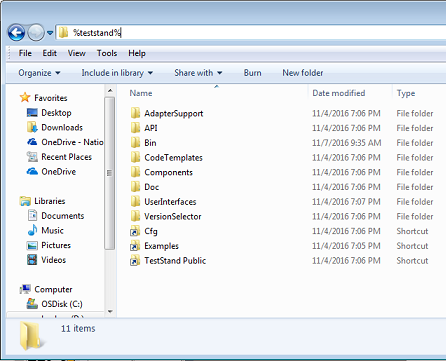Viewport: 446px width, 361px height.
Task: Select the Favorites star icon
Action: pos(25,97)
